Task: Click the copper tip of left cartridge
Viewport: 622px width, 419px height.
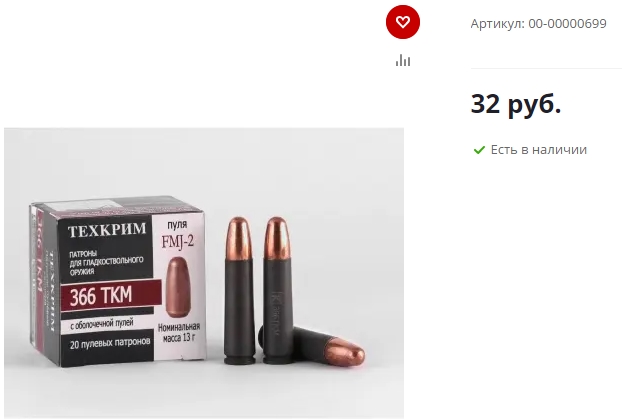Action: pos(239,236)
